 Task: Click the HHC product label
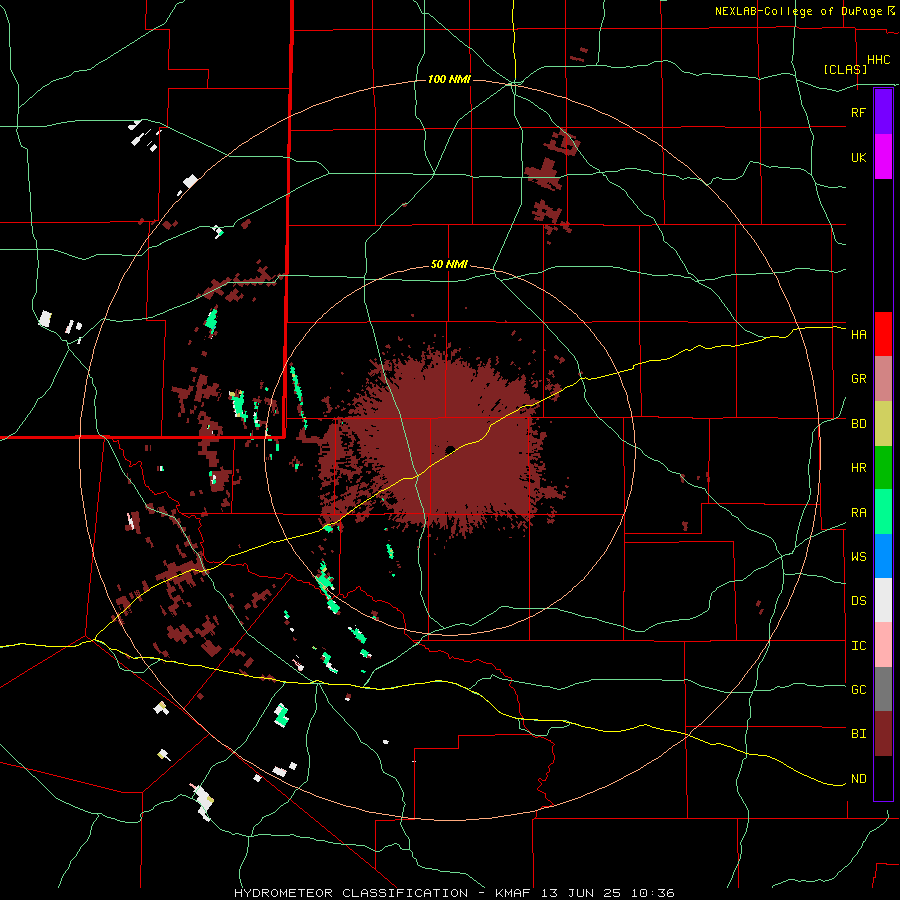click(x=879, y=60)
